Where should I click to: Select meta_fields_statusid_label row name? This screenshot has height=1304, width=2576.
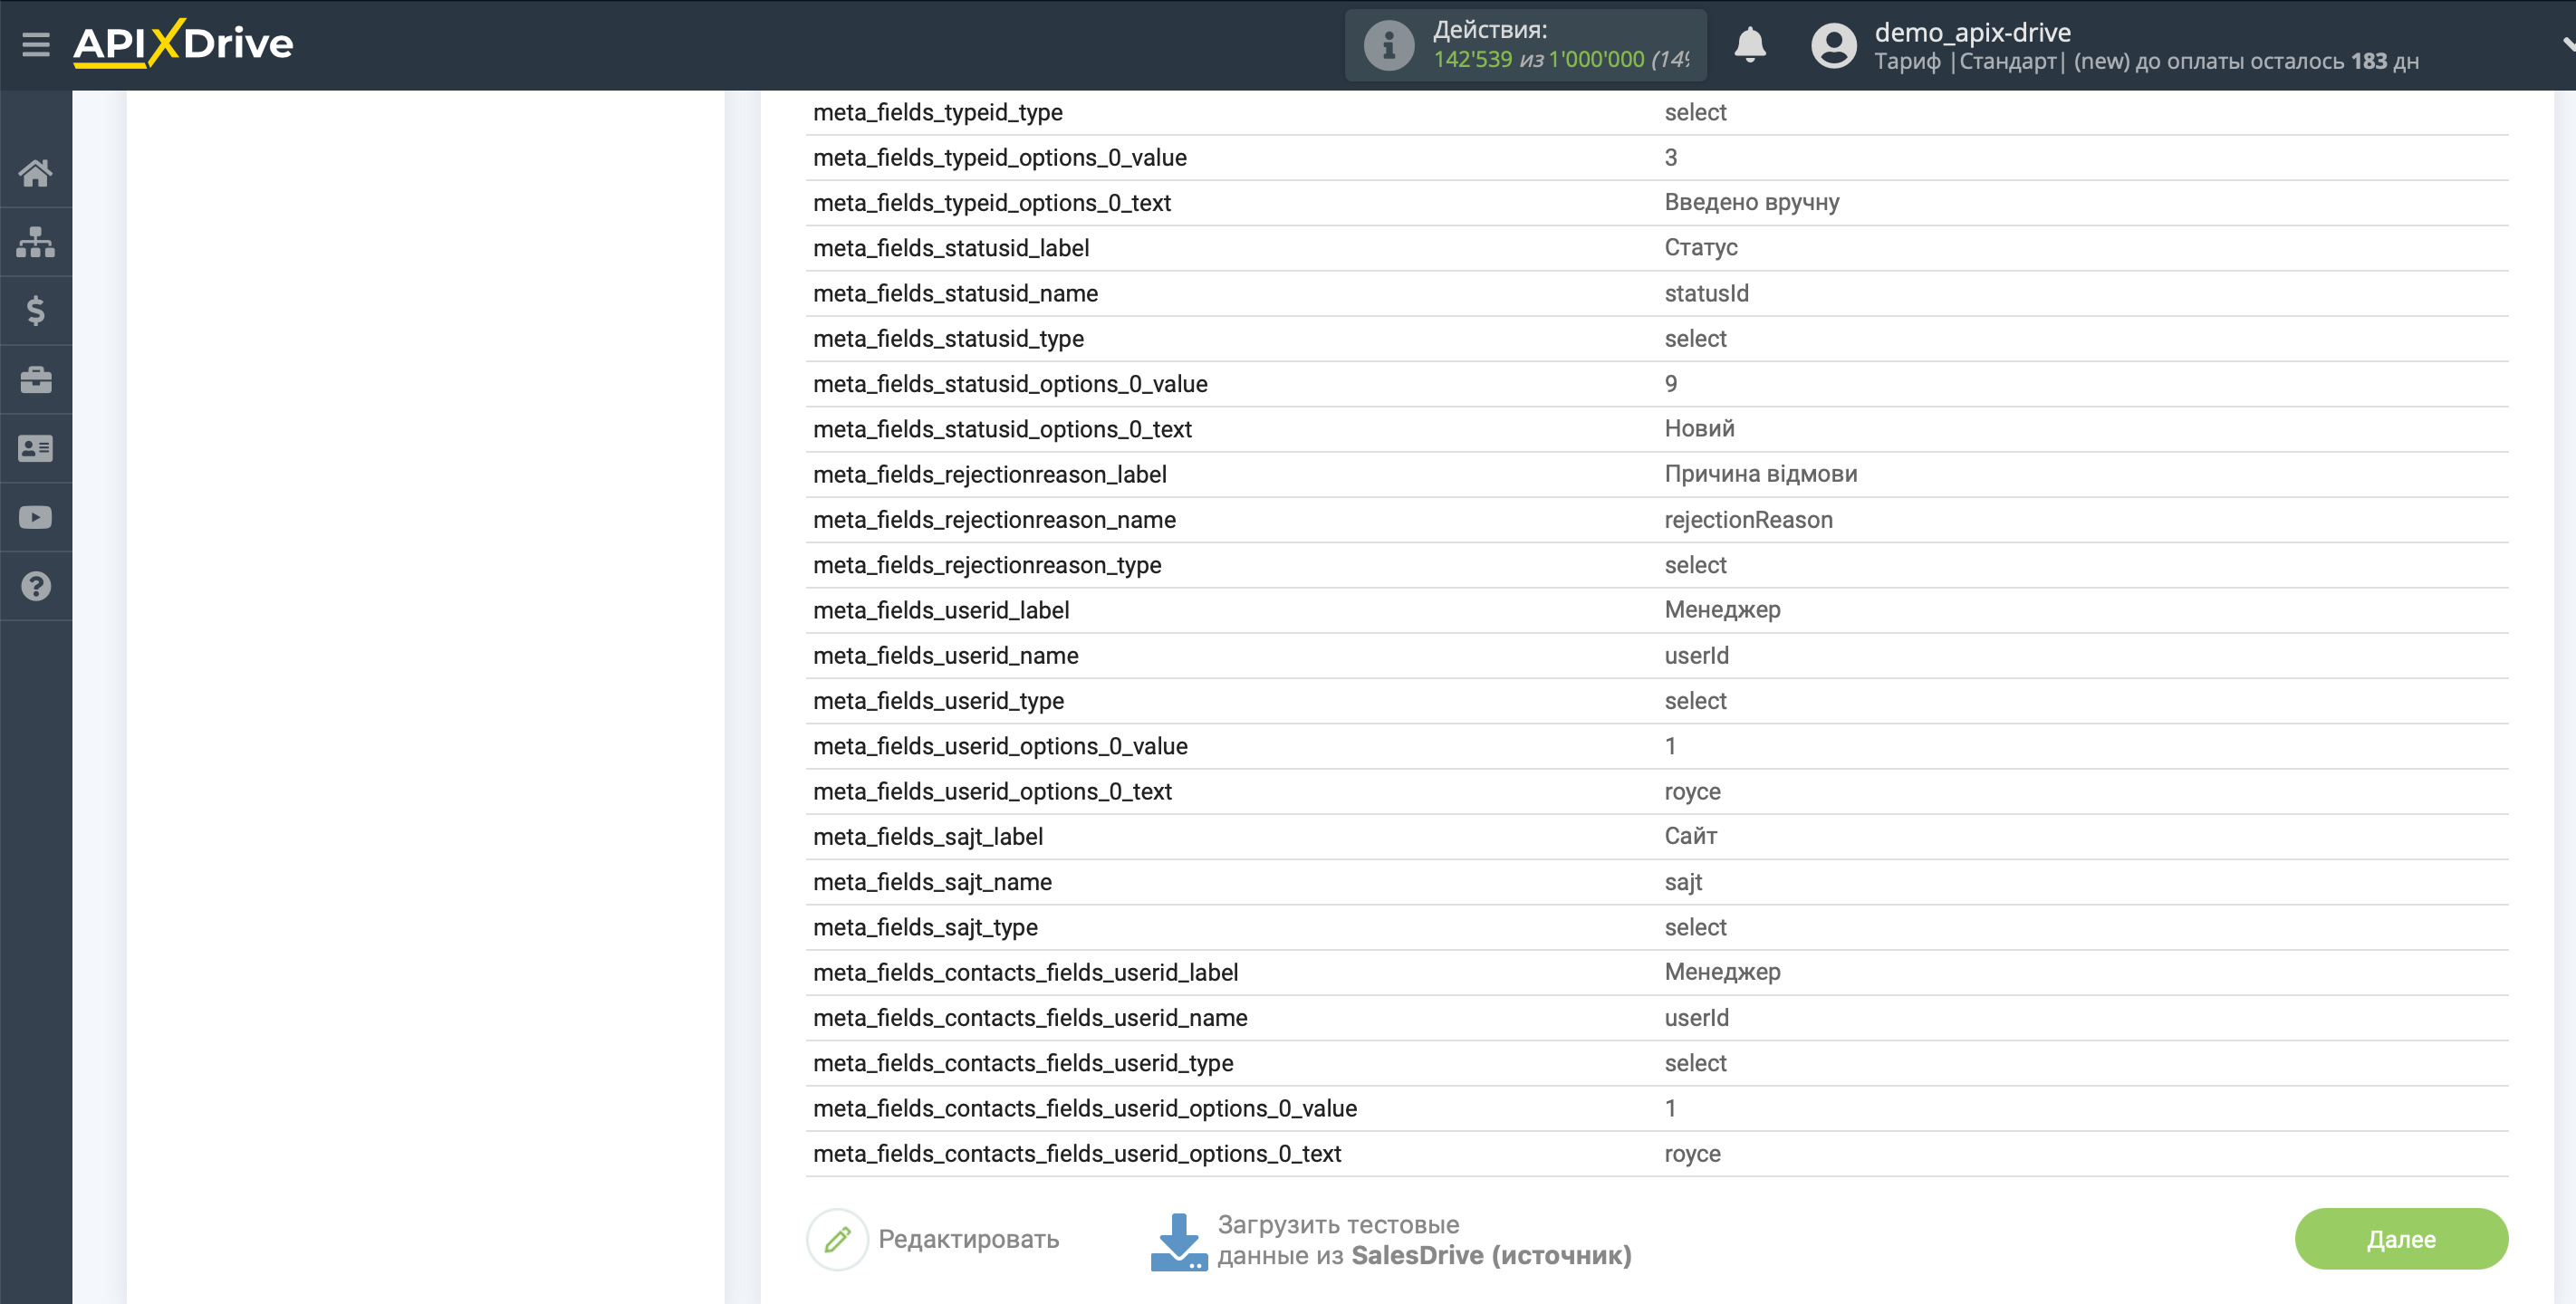pyautogui.click(x=950, y=248)
